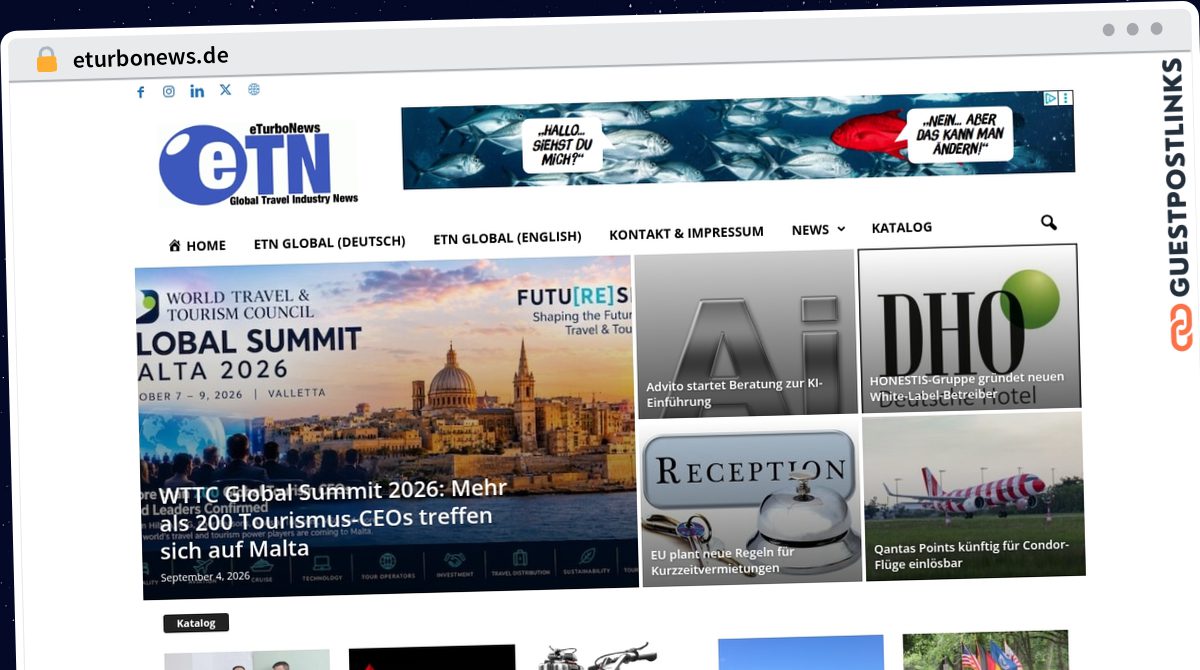The width and height of the screenshot is (1200, 670).
Task: Click the September 4, 2026 date text
Action: tap(205, 576)
